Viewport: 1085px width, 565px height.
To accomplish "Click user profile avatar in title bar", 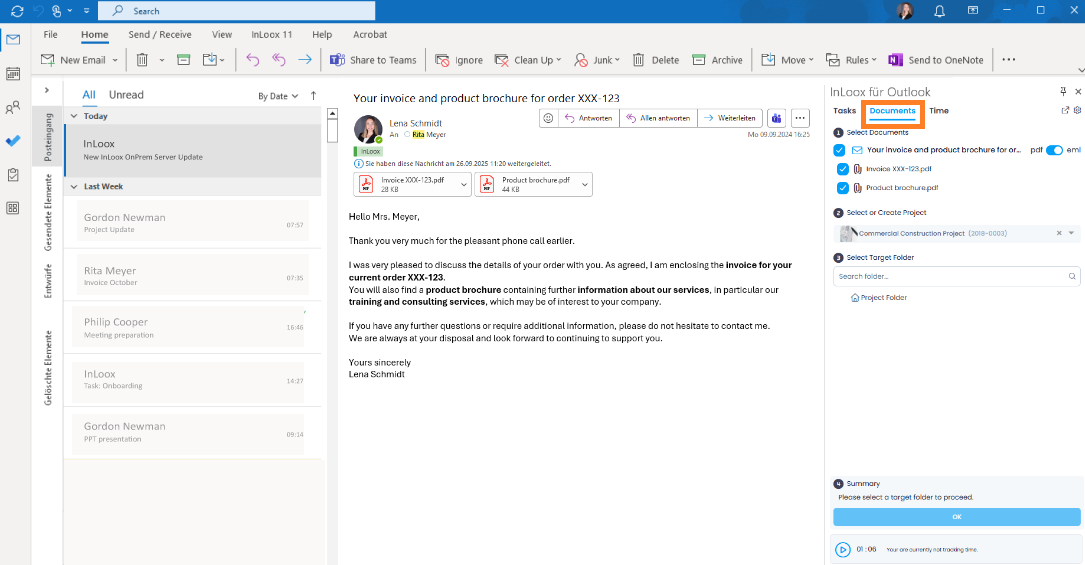I will (x=904, y=10).
